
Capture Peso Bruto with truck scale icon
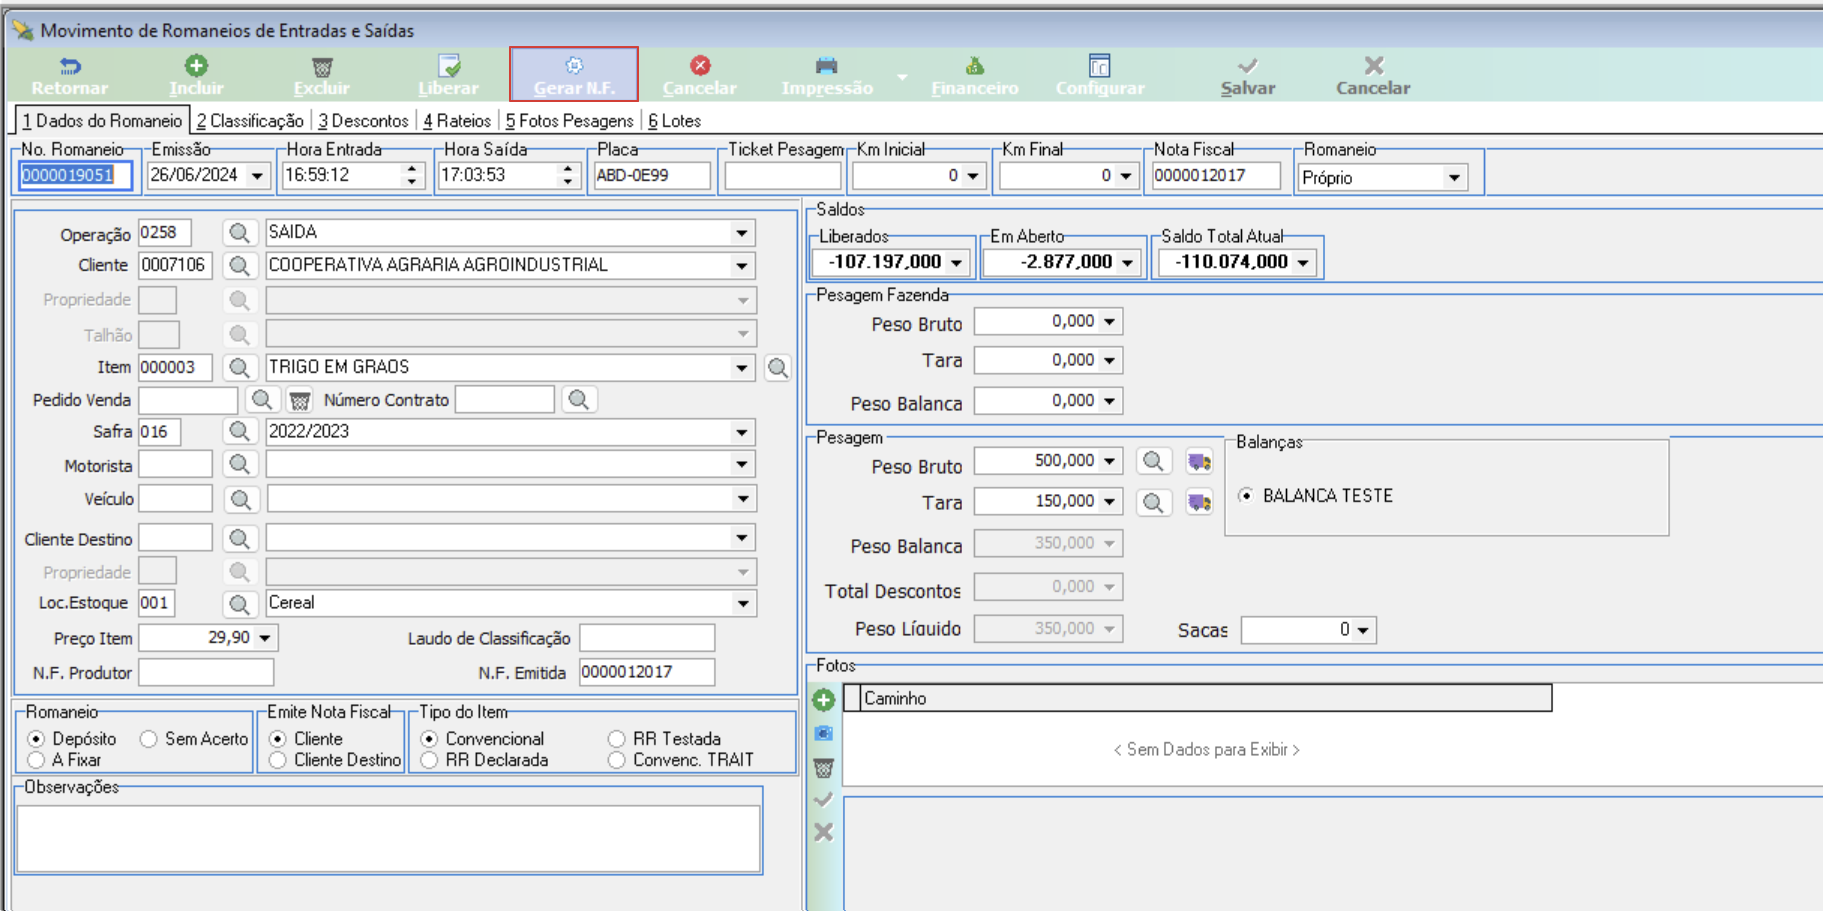coord(1199,462)
